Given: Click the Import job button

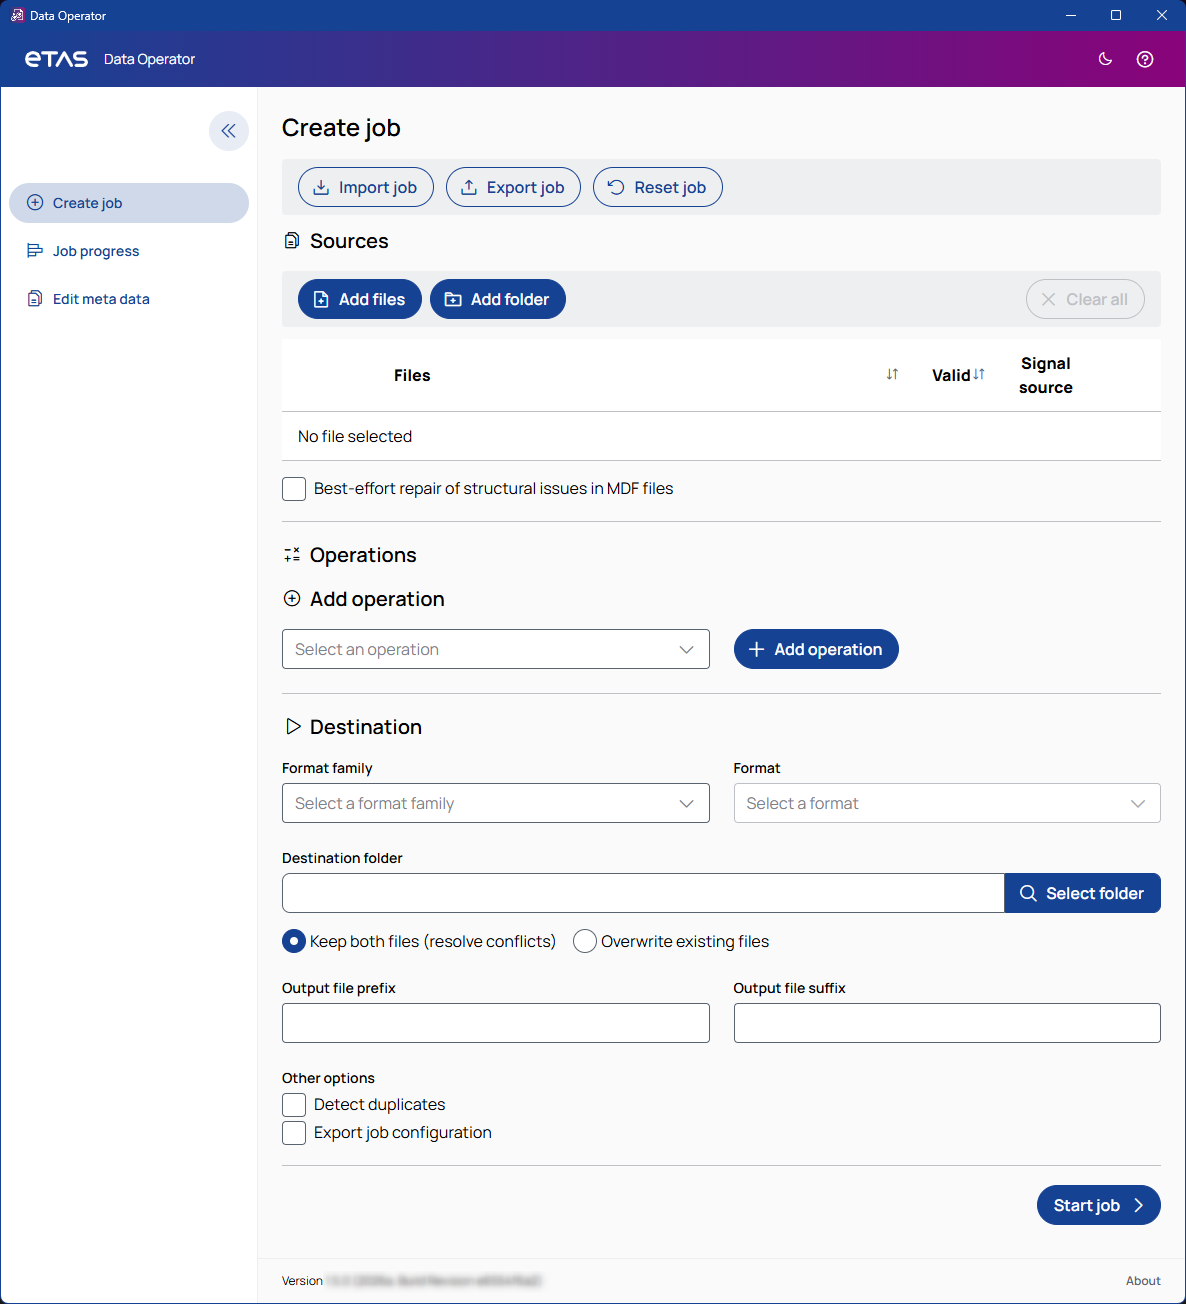Looking at the screenshot, I should [x=365, y=187].
